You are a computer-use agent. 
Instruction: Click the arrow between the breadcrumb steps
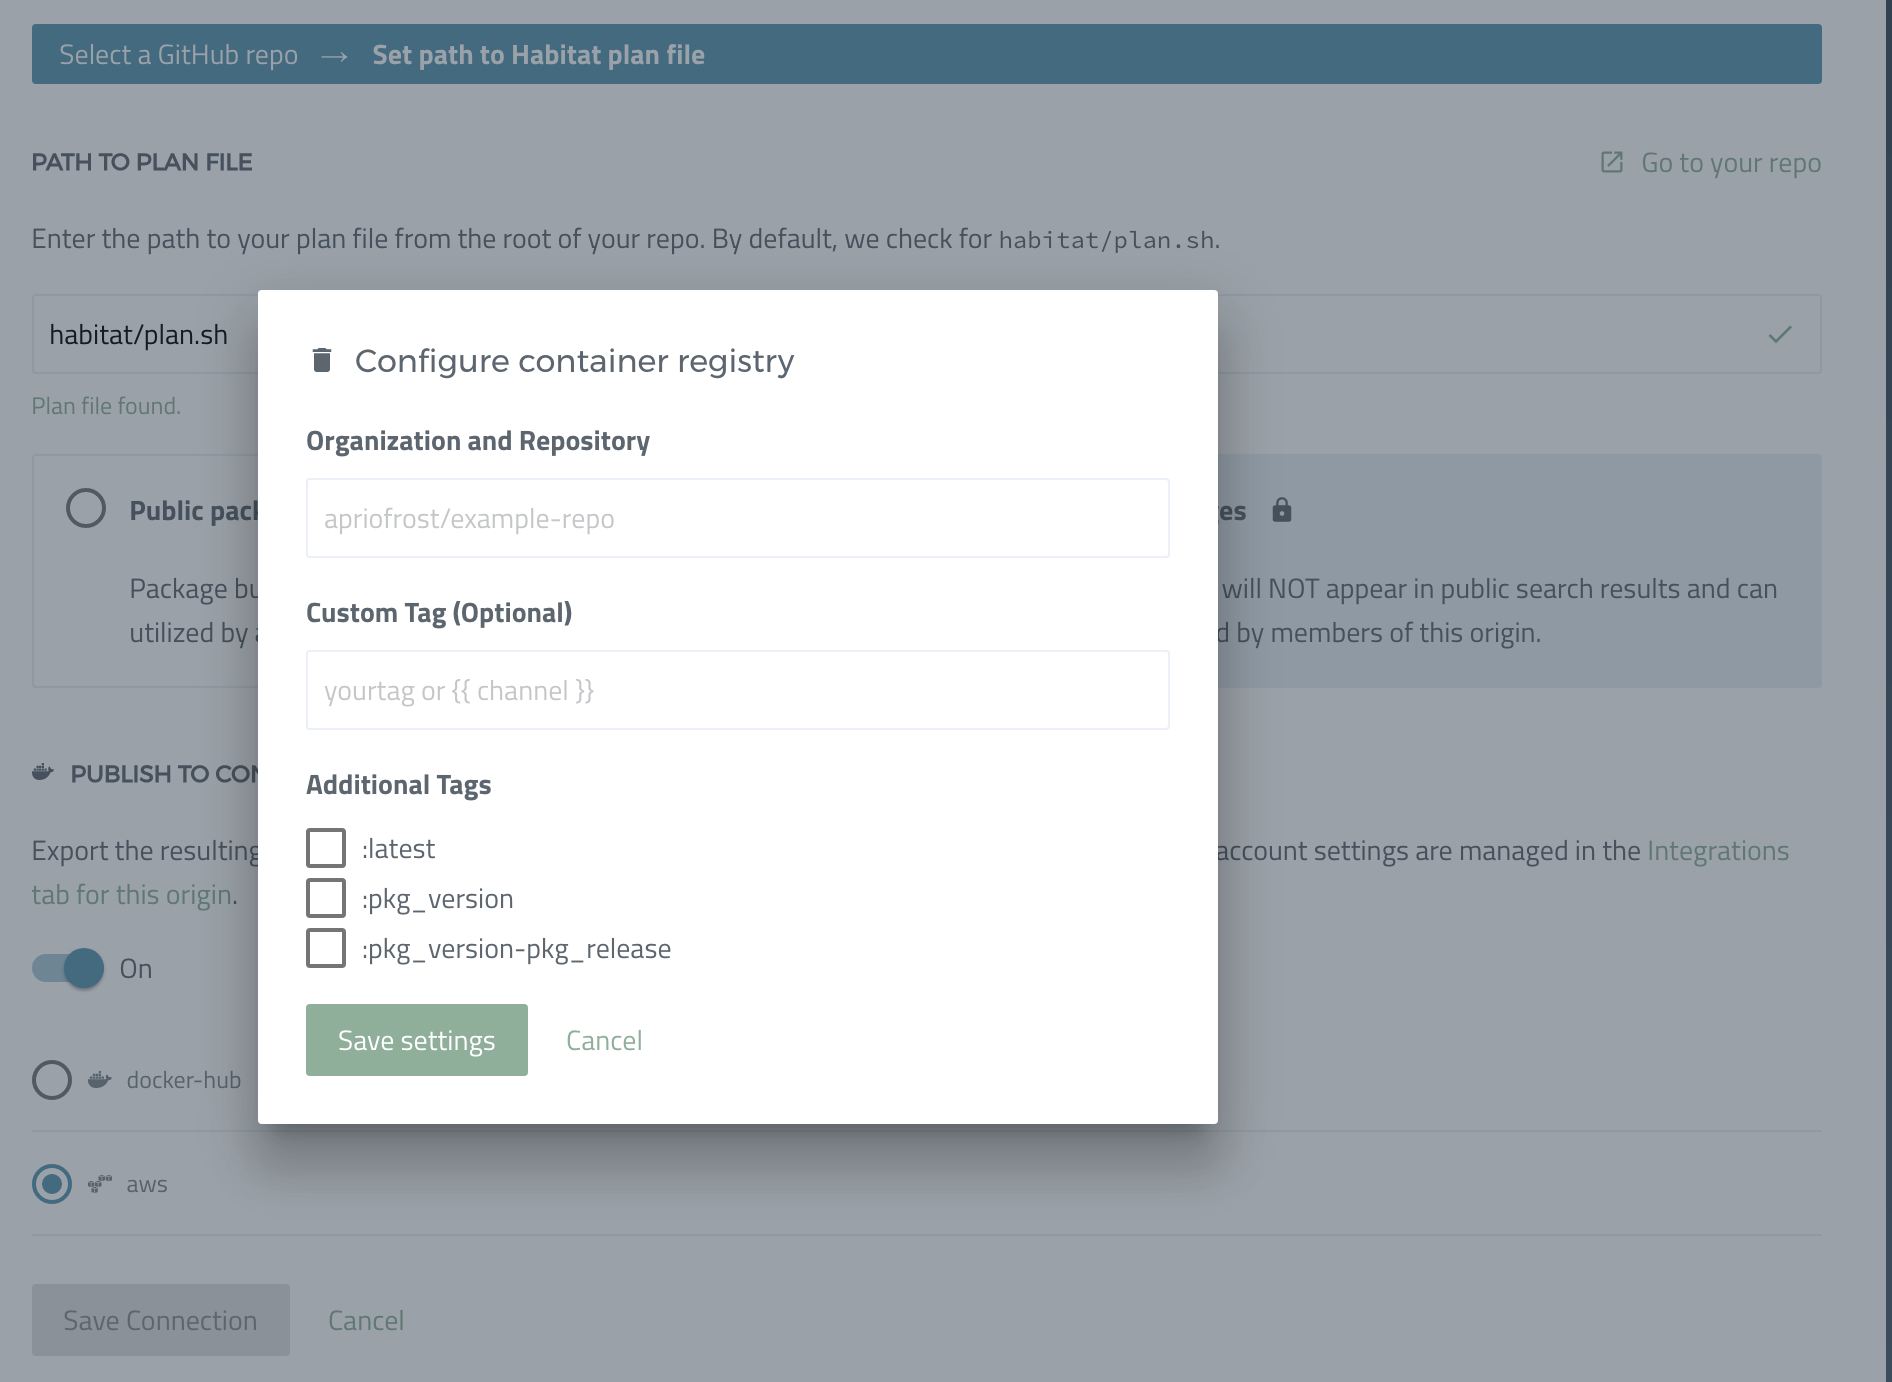click(337, 54)
